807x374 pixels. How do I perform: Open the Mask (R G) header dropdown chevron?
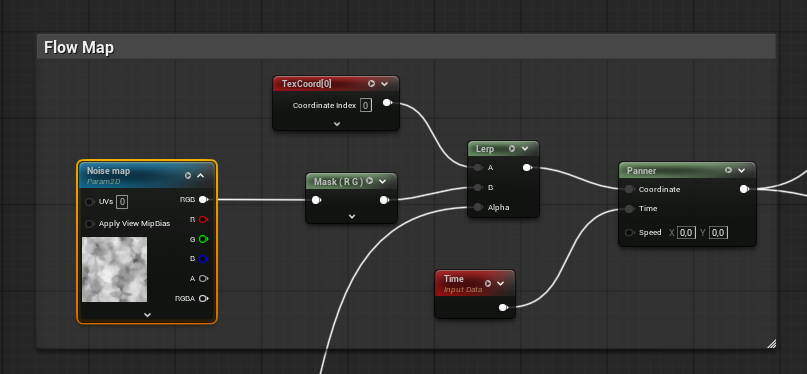[x=383, y=181]
